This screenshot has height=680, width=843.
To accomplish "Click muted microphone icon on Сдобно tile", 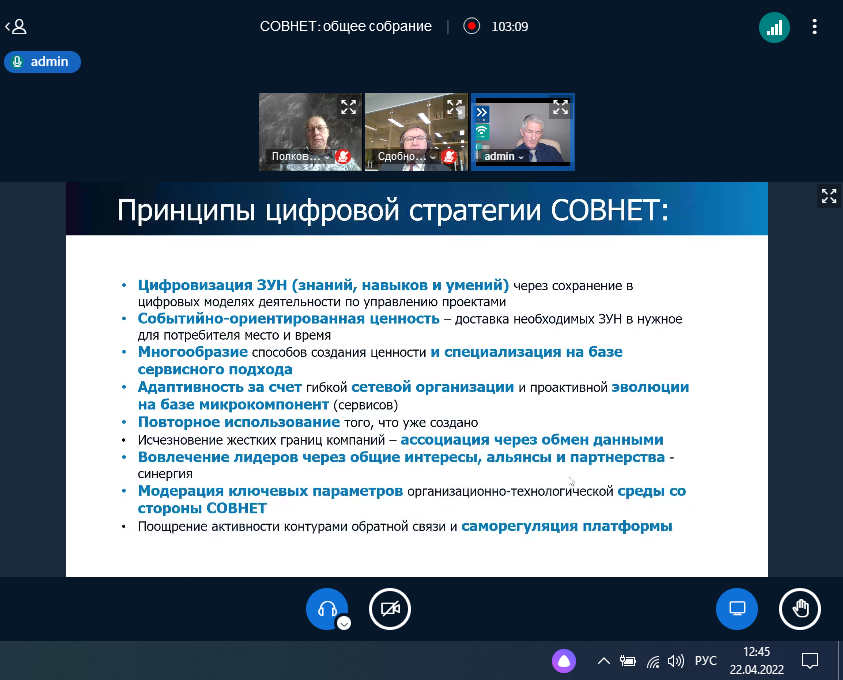I will (449, 156).
